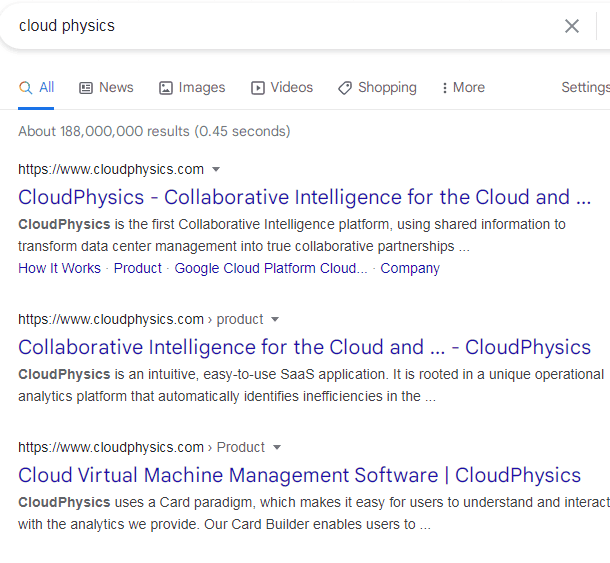
Task: Click the News tab newspaper icon
Action: 86,88
